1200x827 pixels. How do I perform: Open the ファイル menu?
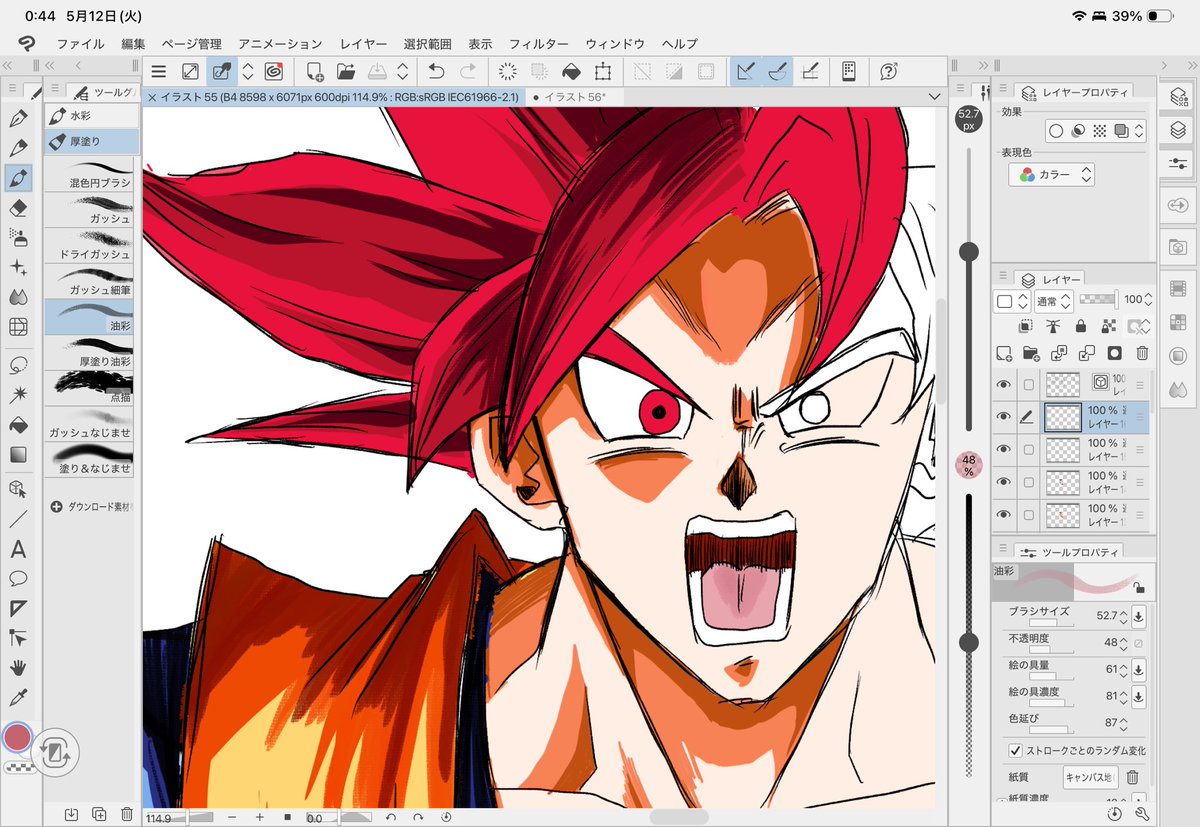(81, 44)
